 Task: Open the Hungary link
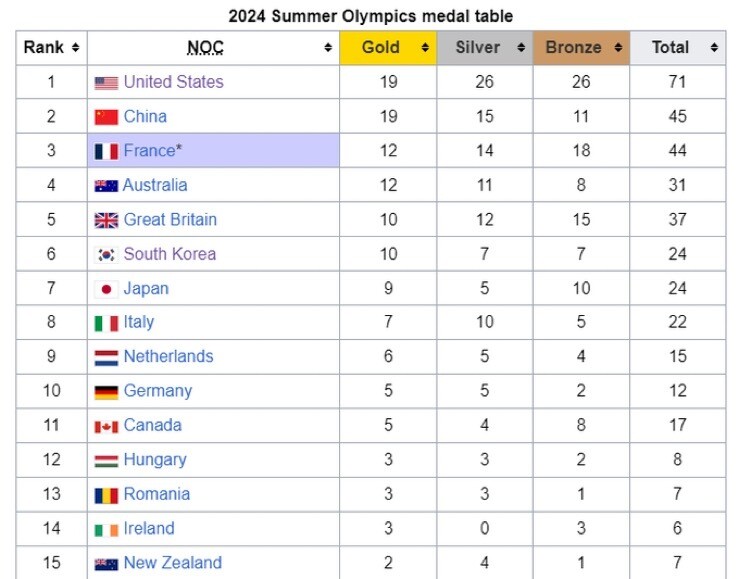click(155, 460)
